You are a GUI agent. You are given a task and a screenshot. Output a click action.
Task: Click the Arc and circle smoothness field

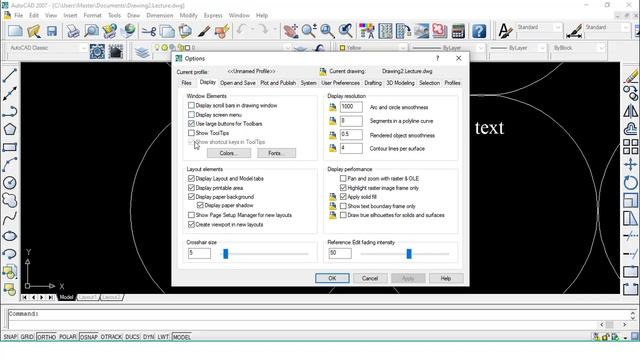(351, 107)
